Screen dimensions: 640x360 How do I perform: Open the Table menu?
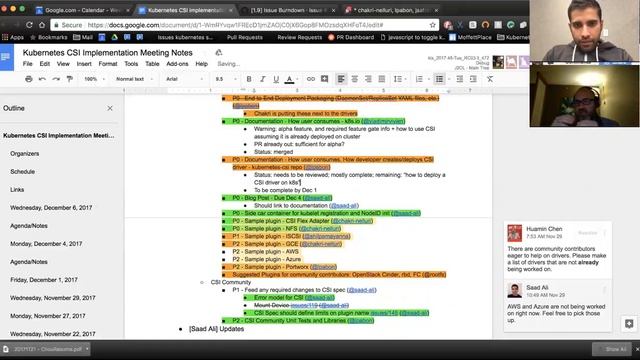[152, 64]
